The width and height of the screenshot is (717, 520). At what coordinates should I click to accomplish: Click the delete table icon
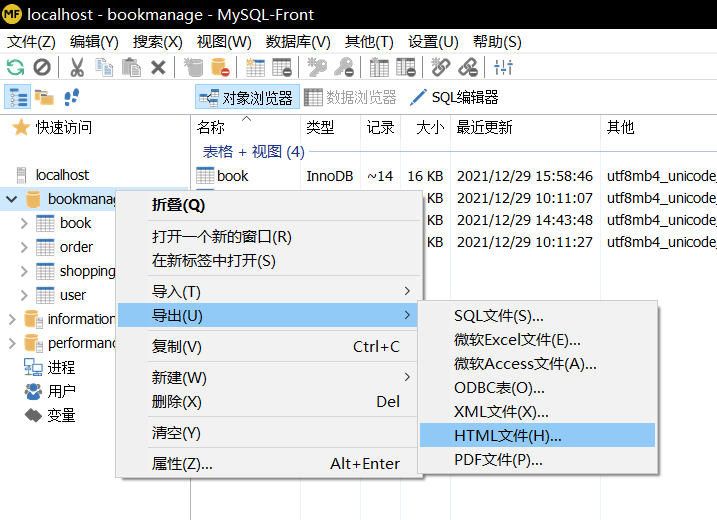[x=282, y=68]
